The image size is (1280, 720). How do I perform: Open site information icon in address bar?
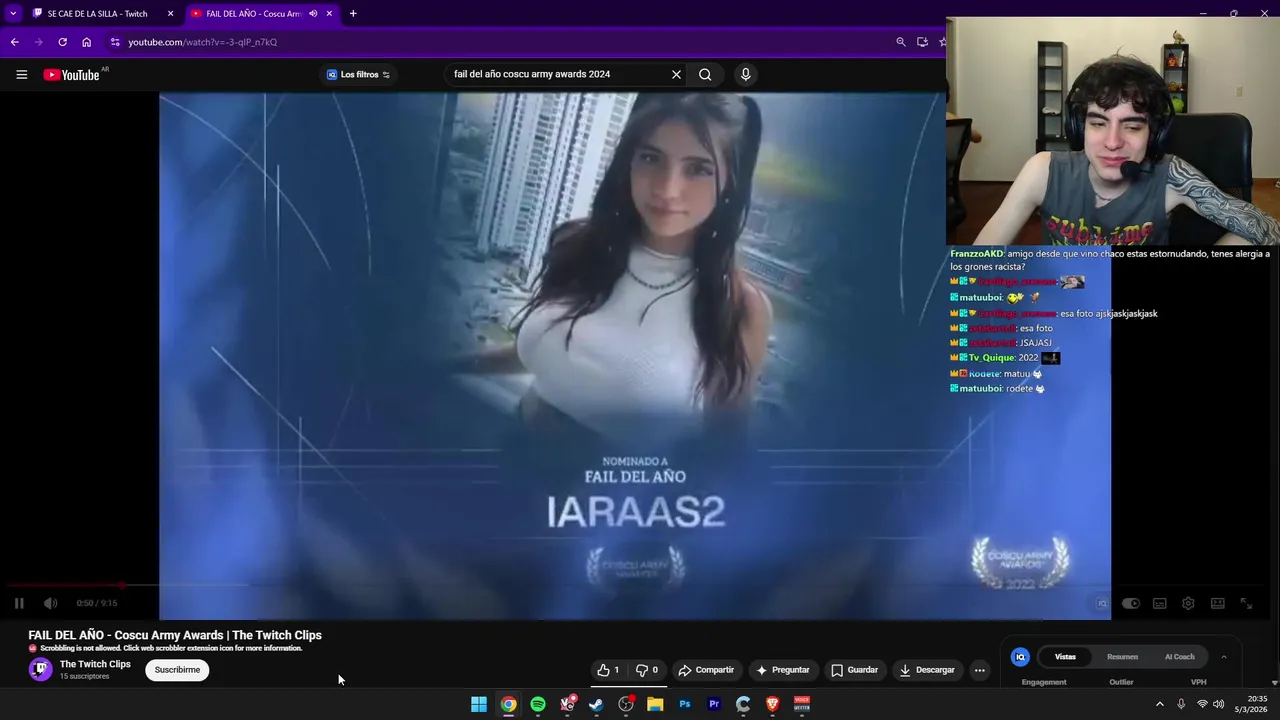(115, 42)
